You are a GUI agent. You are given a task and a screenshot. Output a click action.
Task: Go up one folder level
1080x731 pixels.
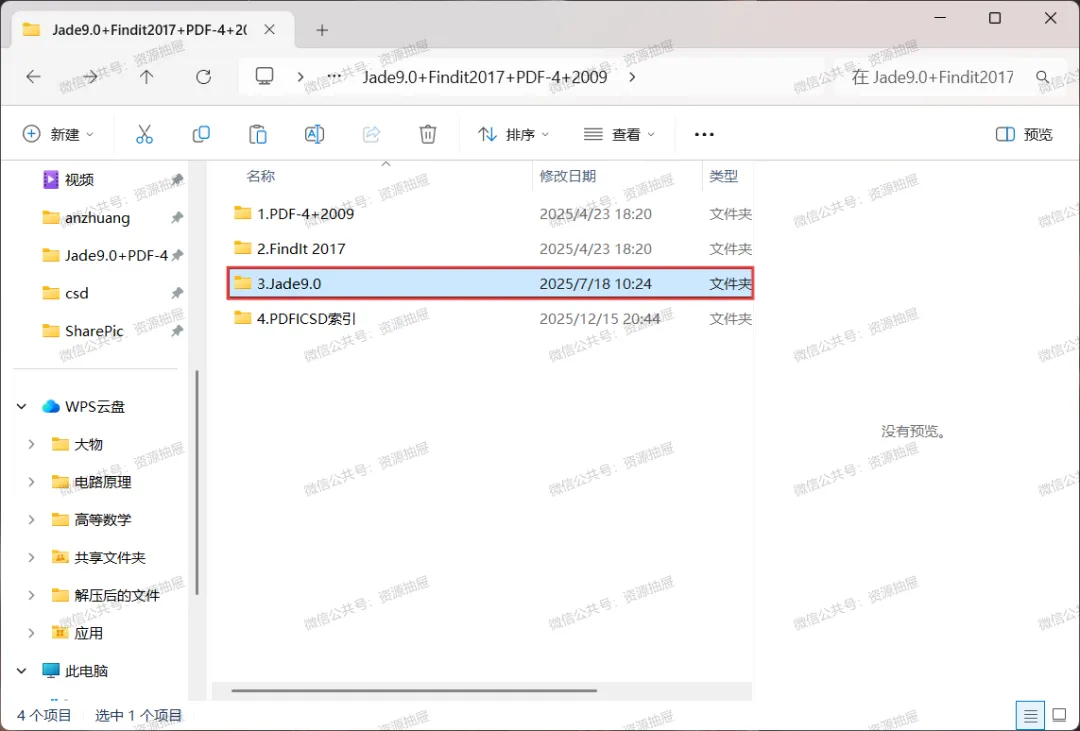(x=147, y=77)
